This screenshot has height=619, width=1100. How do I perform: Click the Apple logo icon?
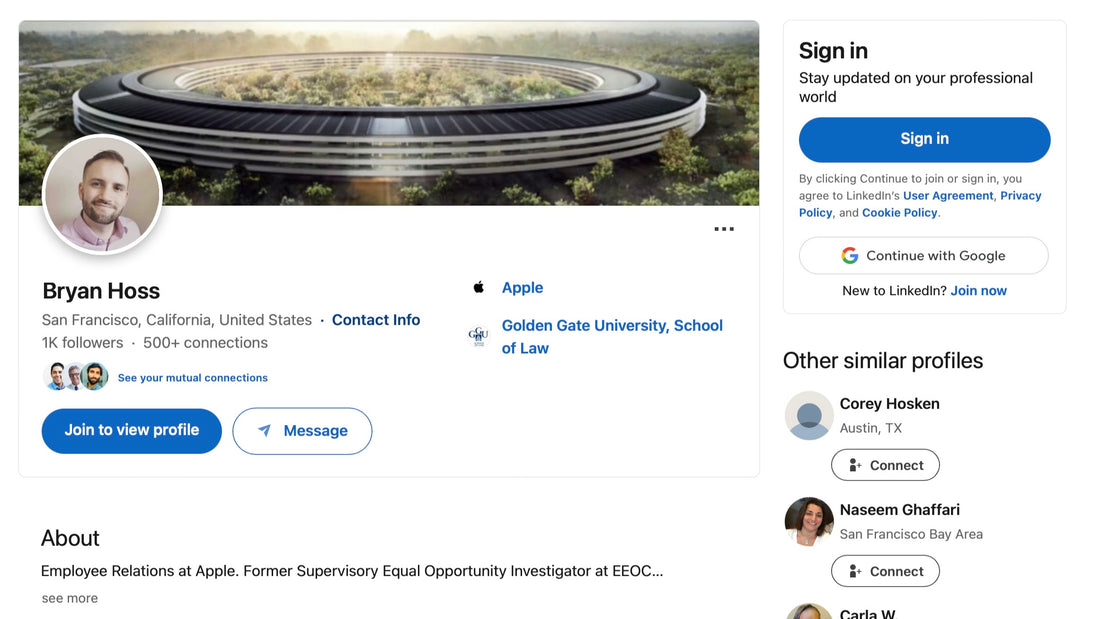[479, 288]
